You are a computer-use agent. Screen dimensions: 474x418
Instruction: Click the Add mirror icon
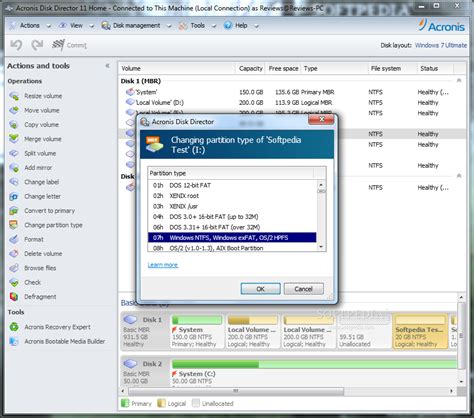point(14,168)
